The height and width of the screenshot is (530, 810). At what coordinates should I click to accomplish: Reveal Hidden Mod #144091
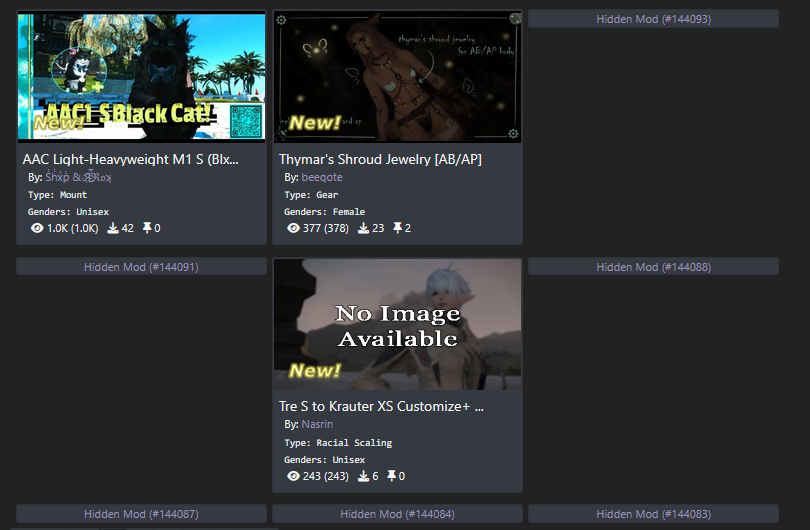pyautogui.click(x=141, y=267)
